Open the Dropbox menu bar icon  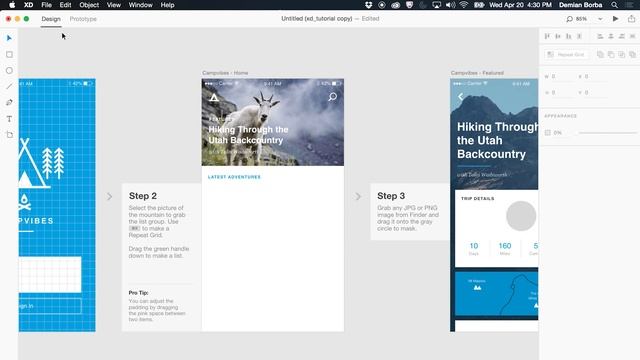(369, 5)
